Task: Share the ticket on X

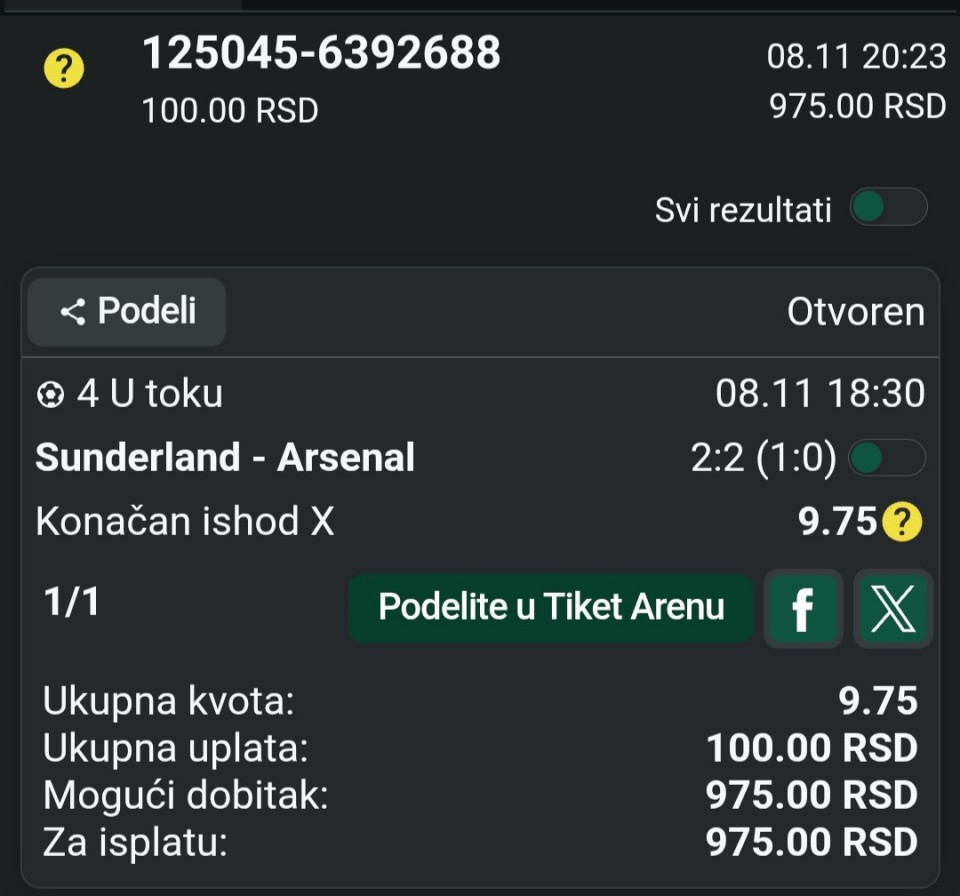Action: (x=892, y=607)
